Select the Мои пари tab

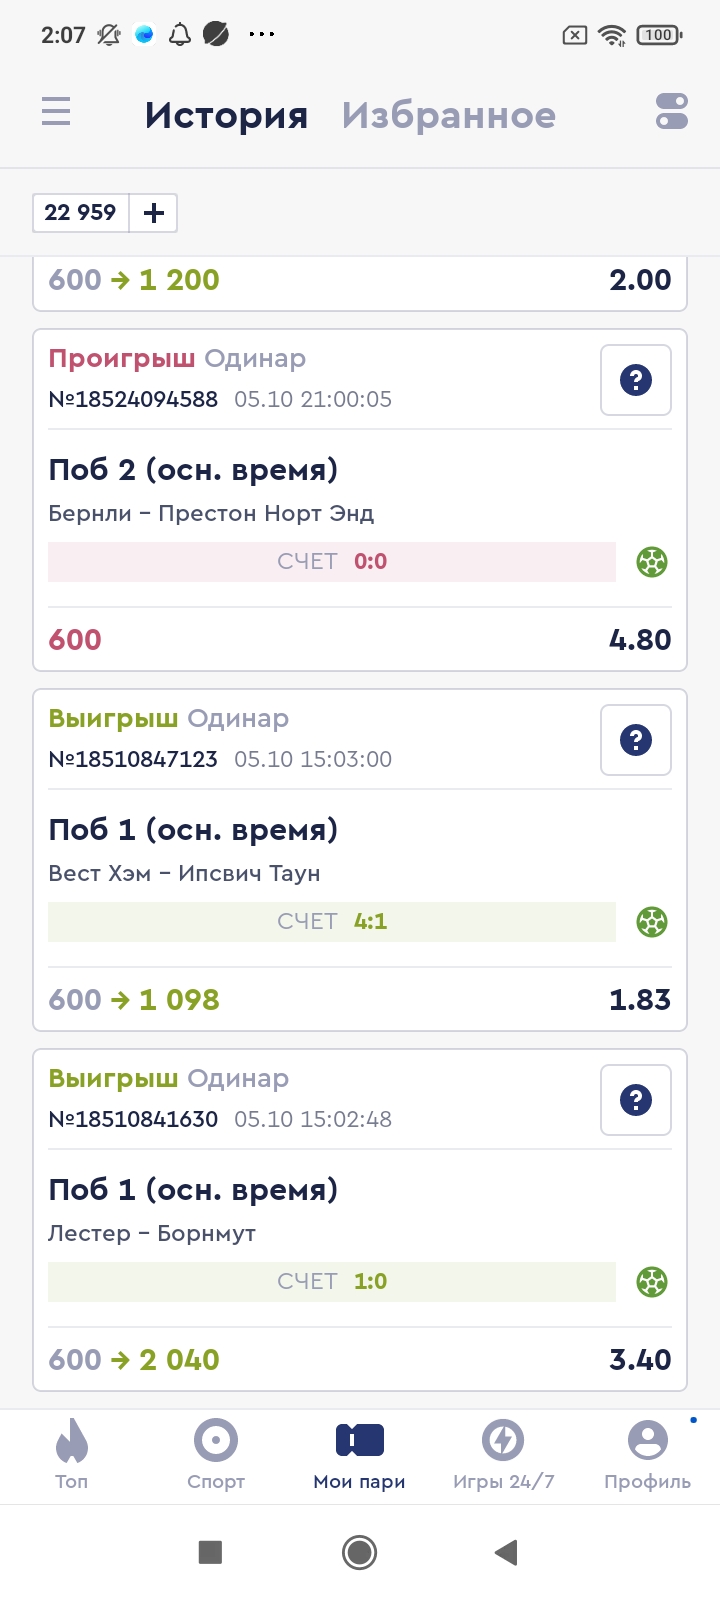point(360,1455)
